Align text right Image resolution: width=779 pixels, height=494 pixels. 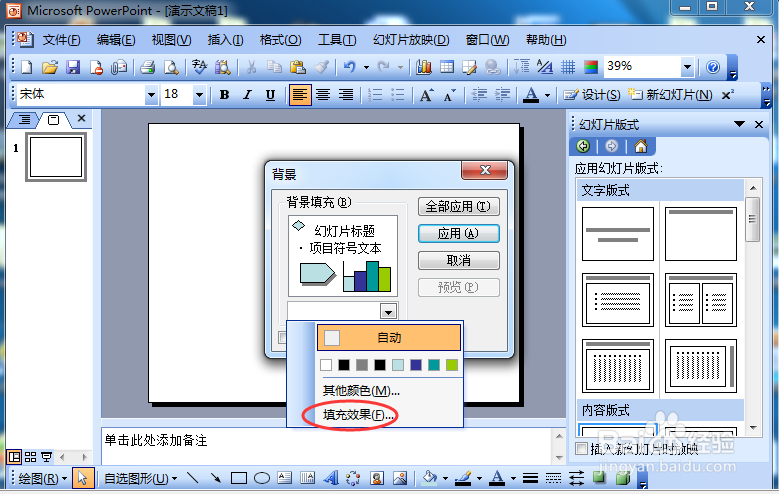point(346,94)
